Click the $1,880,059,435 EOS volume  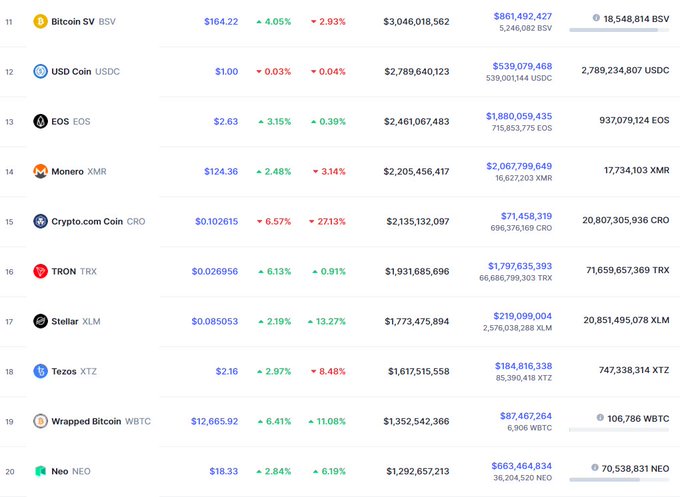[x=519, y=116]
